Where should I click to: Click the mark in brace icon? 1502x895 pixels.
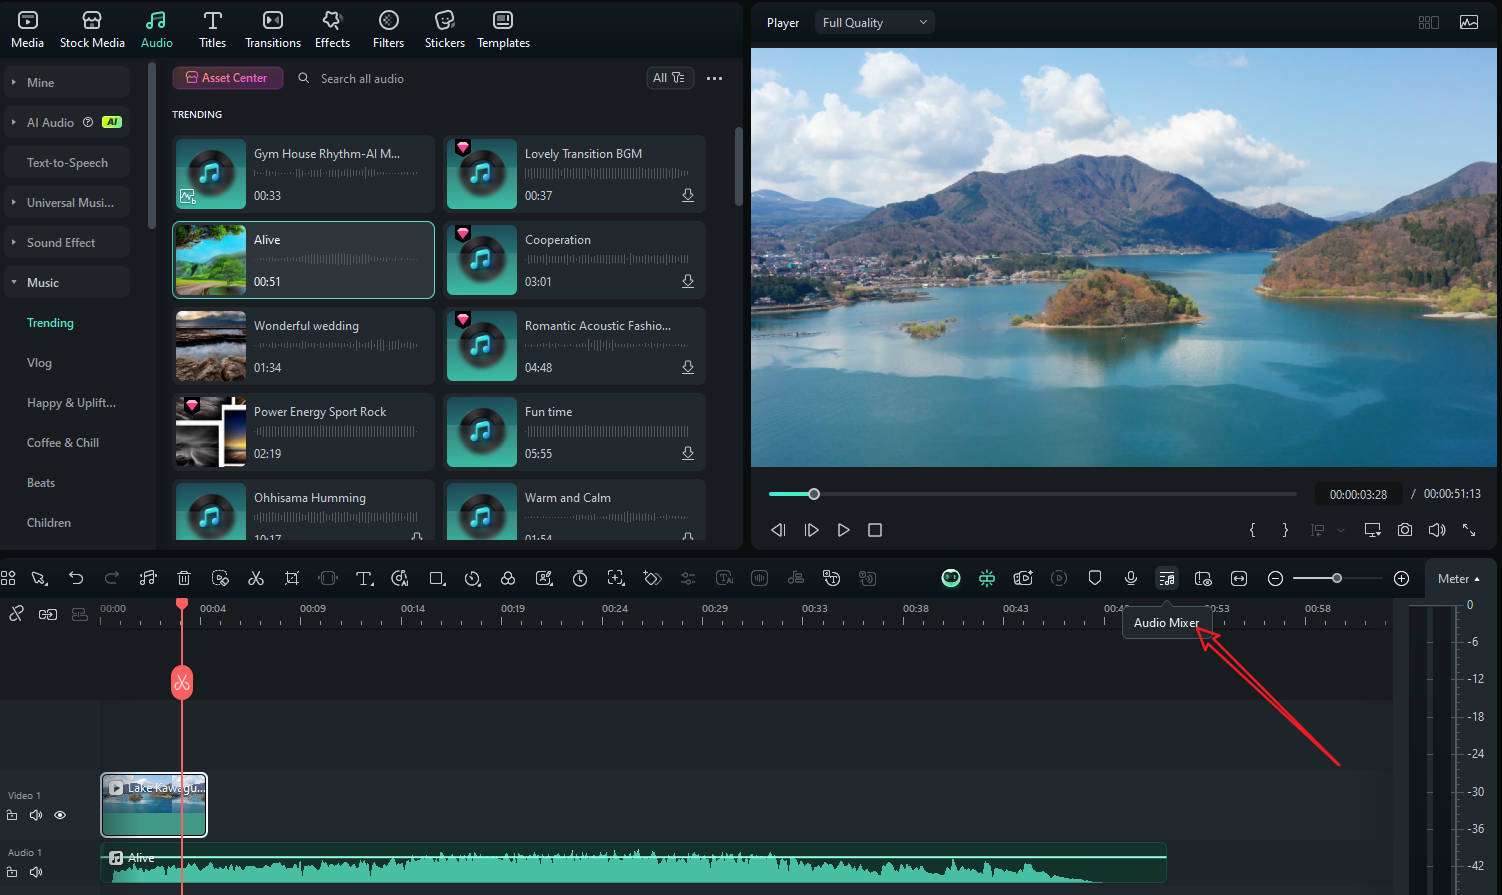[1252, 530]
